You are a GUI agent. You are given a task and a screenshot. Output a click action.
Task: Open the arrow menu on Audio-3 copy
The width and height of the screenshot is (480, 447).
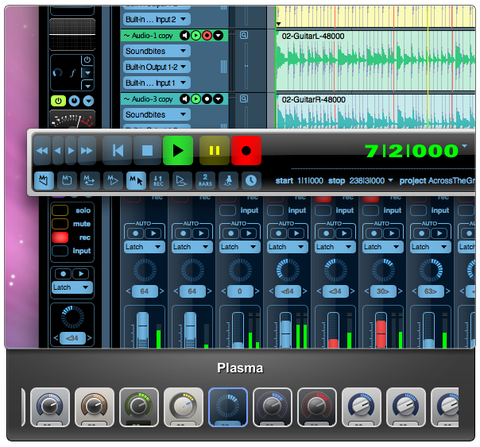click(218, 99)
